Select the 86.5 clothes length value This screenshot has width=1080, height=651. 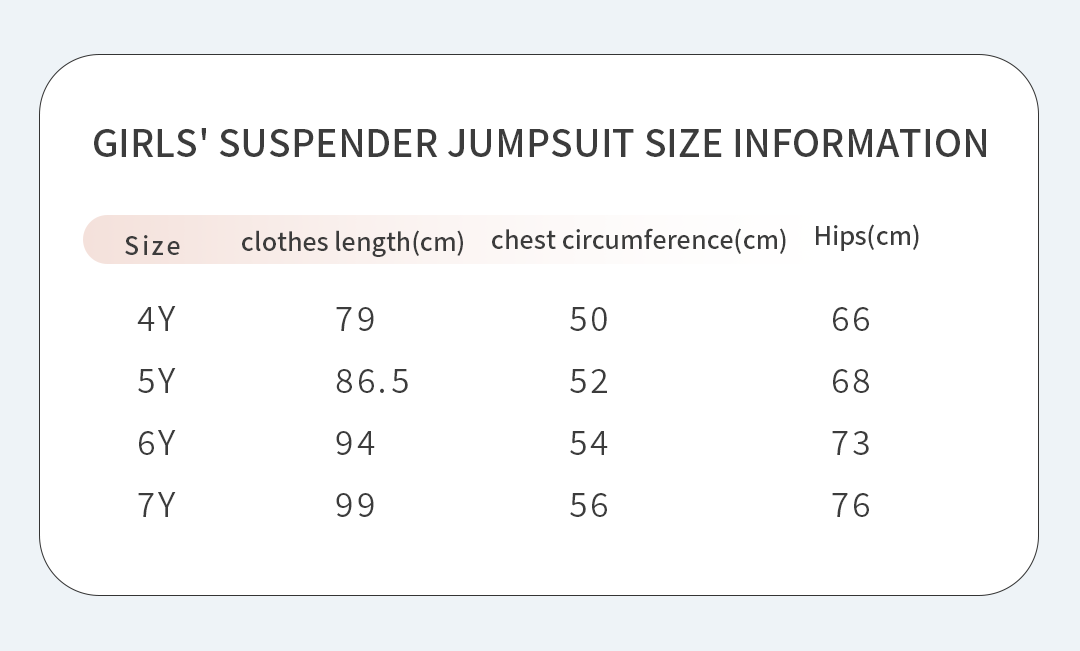pos(372,381)
